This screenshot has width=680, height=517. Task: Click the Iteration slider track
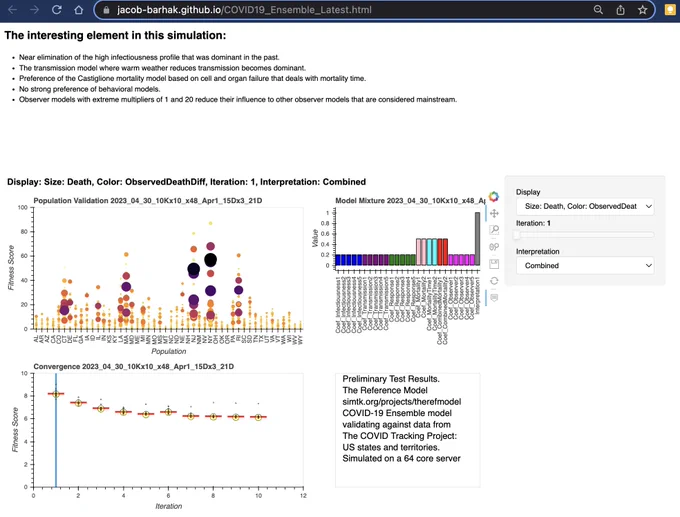pos(585,235)
